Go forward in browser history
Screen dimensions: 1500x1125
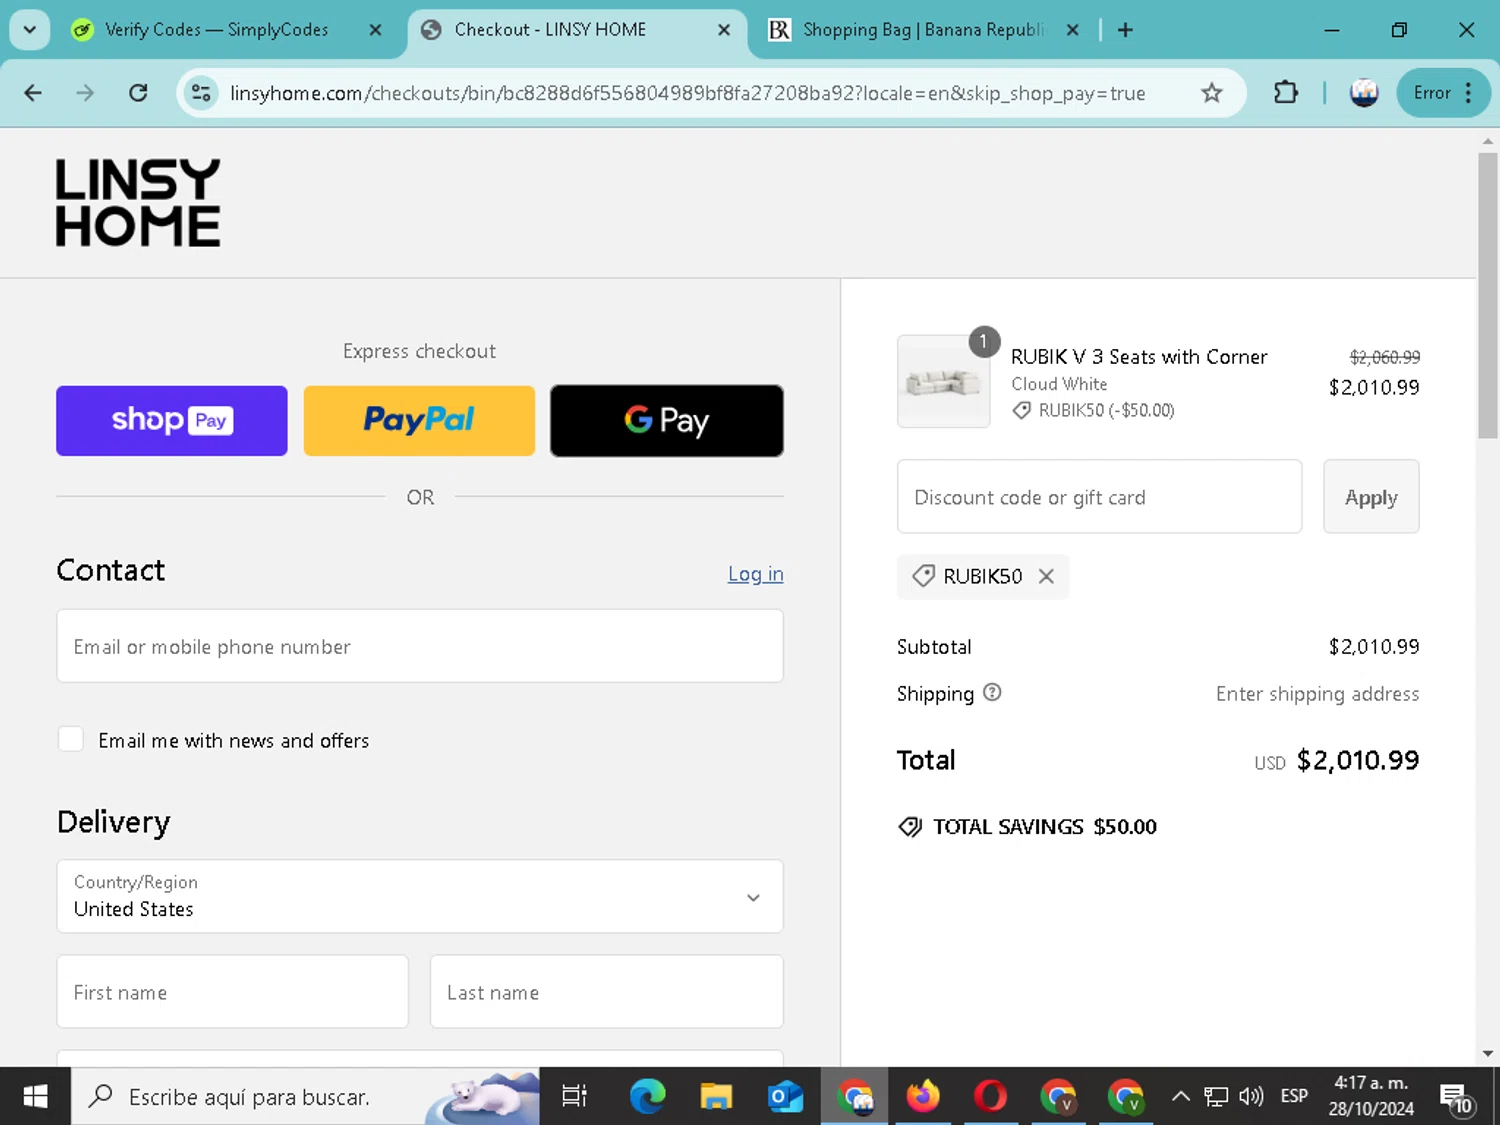coord(85,93)
